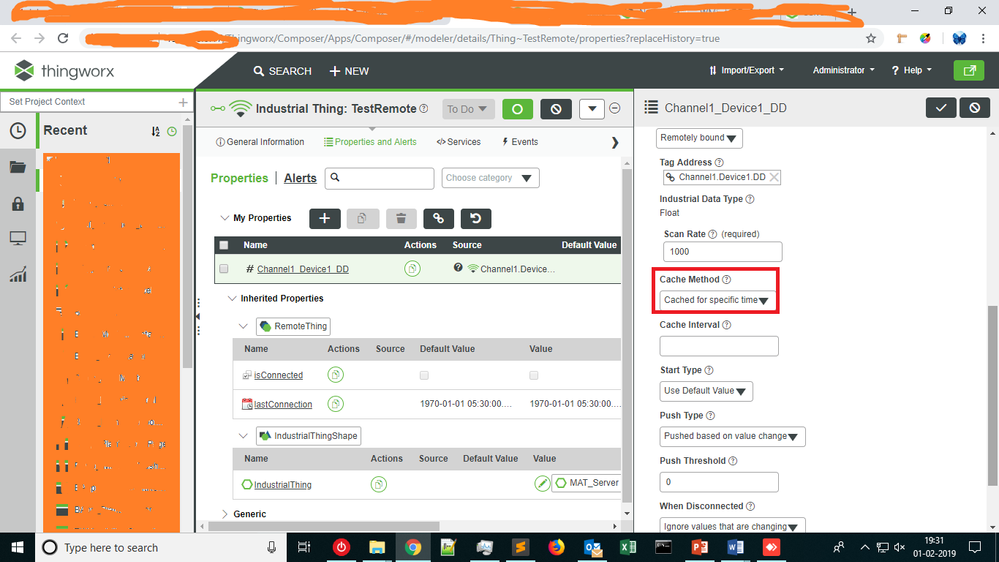Click SEARCH in the top bar
Screen dimensions: 999x562
282,71
